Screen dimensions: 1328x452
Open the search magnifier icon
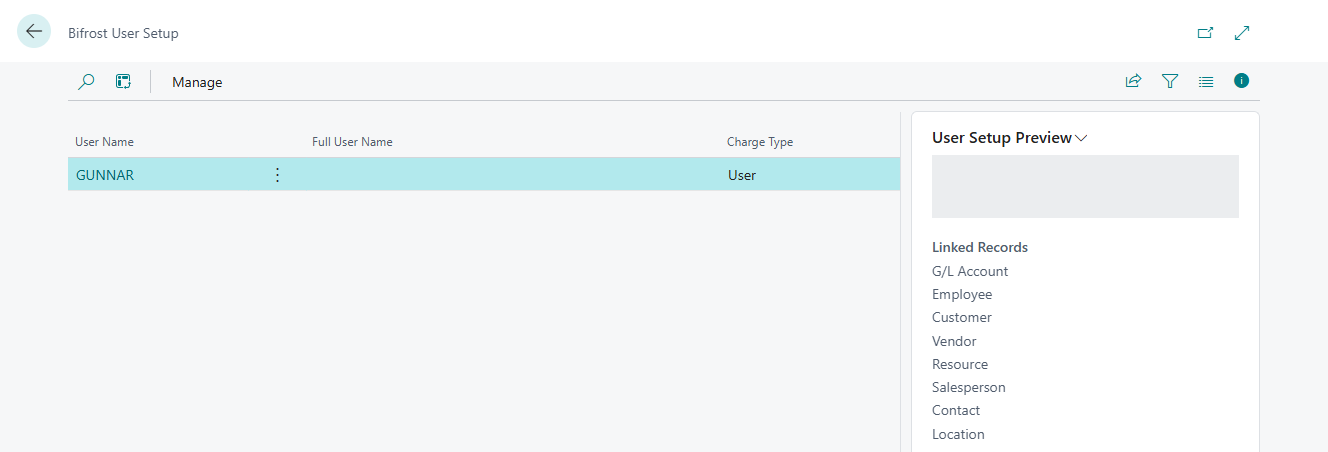pyautogui.click(x=86, y=82)
